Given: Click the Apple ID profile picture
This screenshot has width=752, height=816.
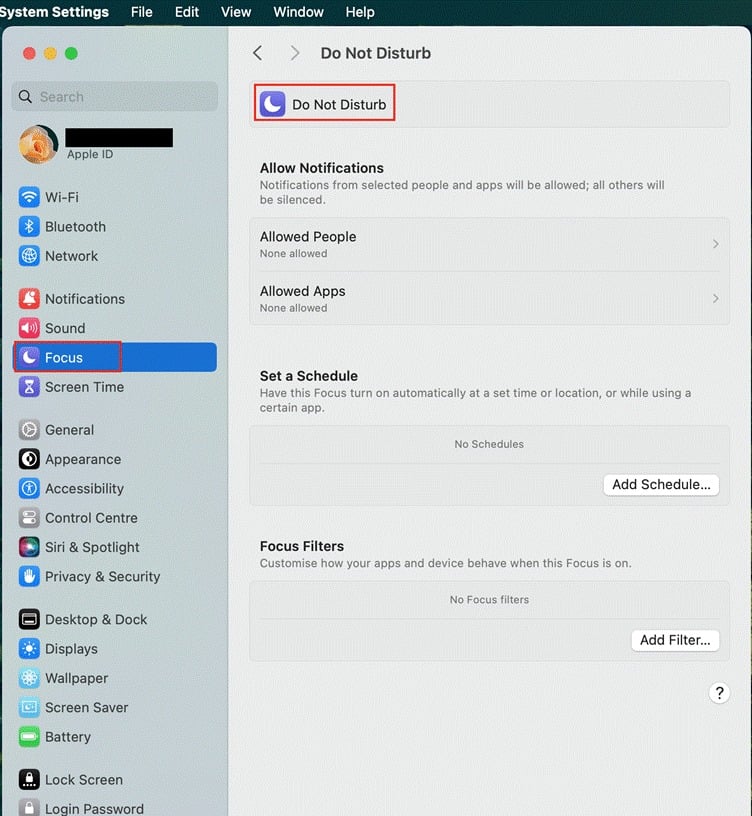Looking at the screenshot, I should pyautogui.click(x=39, y=144).
